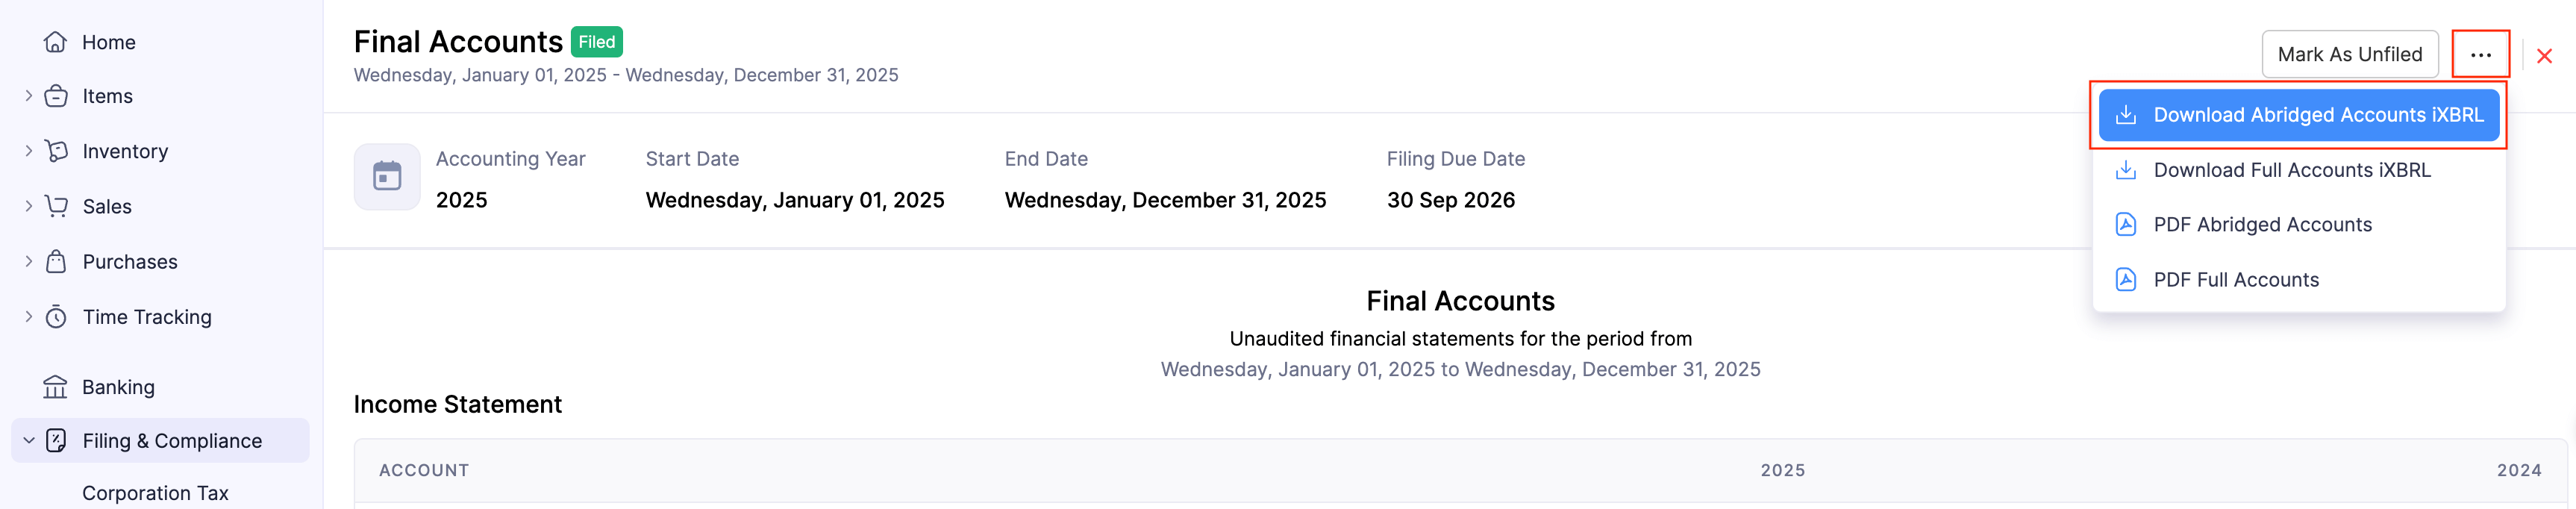Click the Items basket icon
This screenshot has height=509, width=2576.
(56, 96)
